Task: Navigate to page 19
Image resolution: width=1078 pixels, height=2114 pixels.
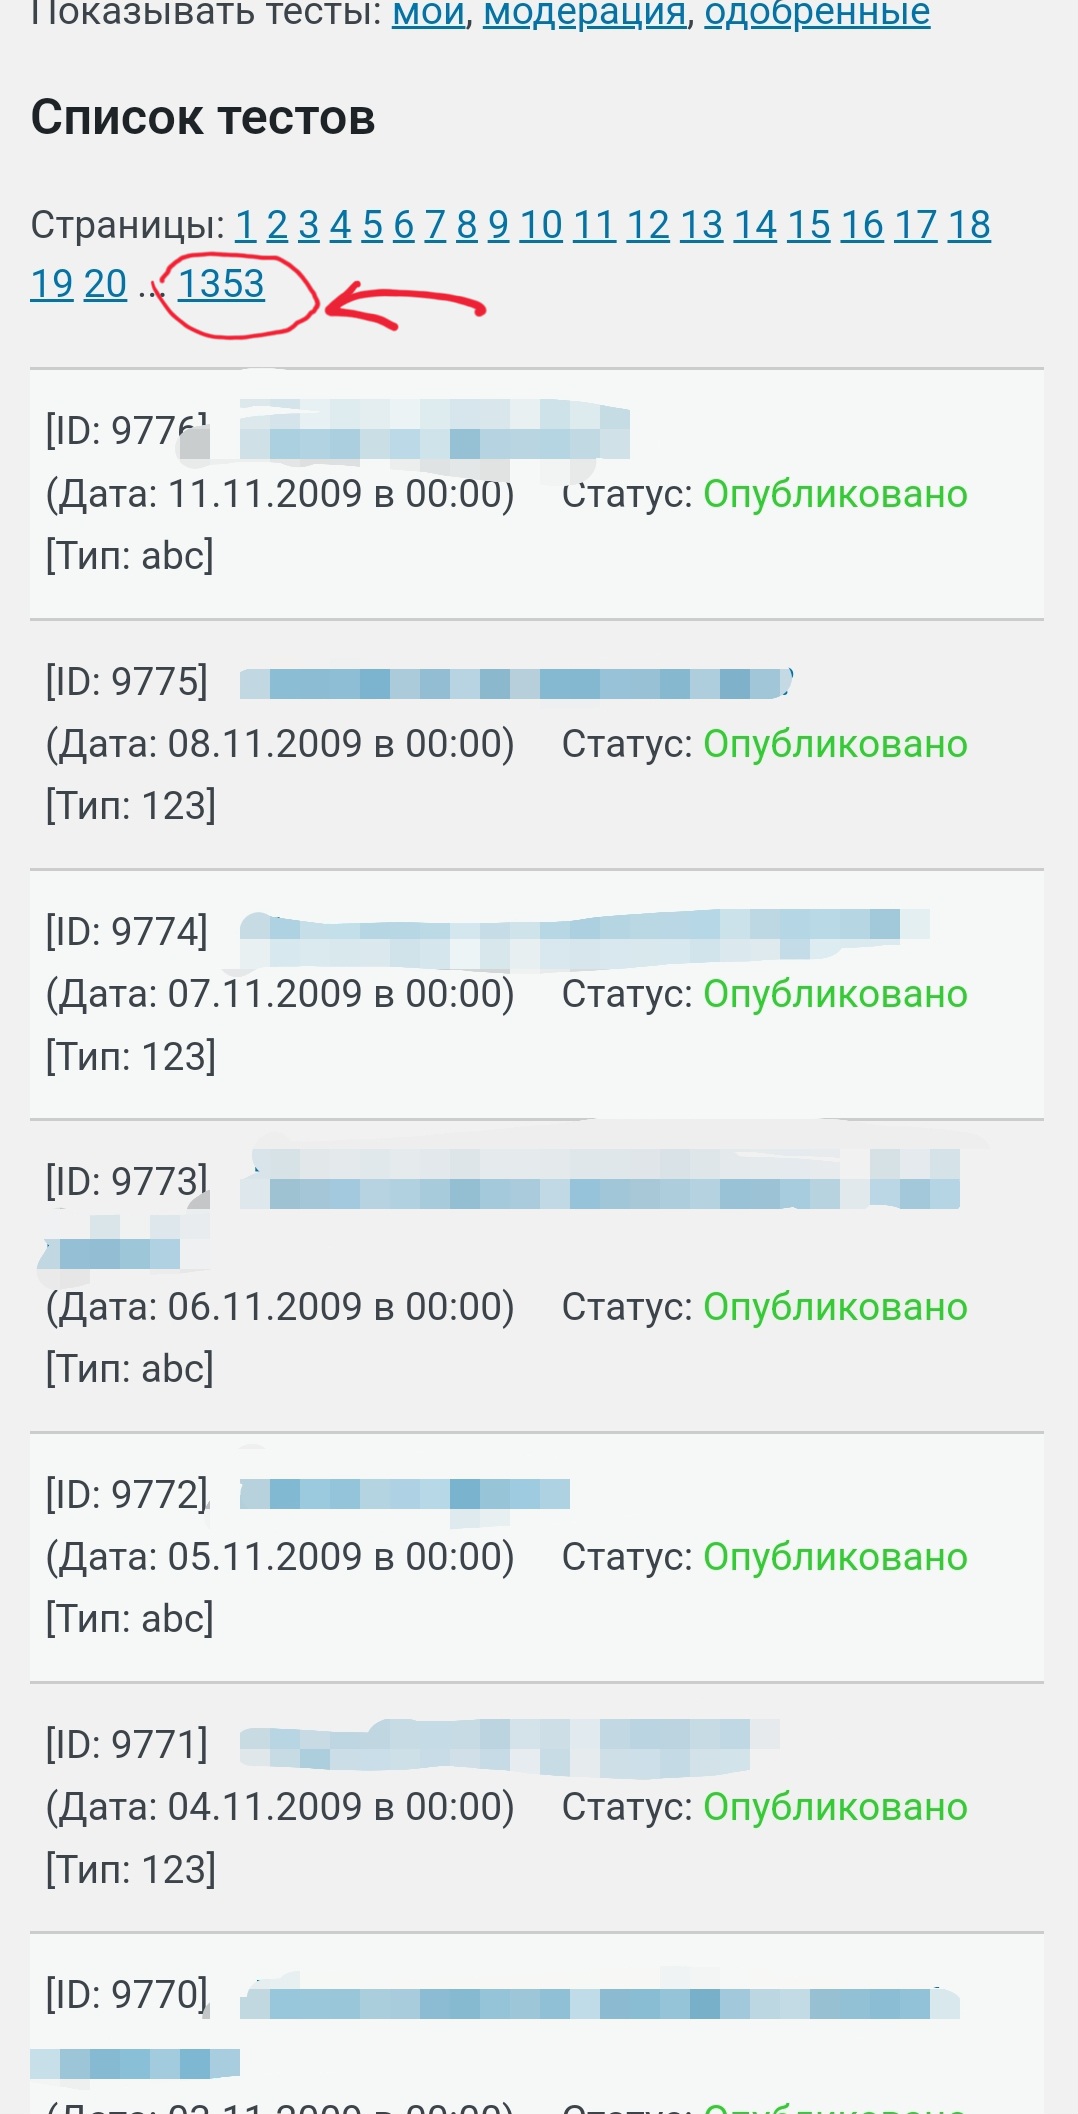Action: pyautogui.click(x=52, y=285)
